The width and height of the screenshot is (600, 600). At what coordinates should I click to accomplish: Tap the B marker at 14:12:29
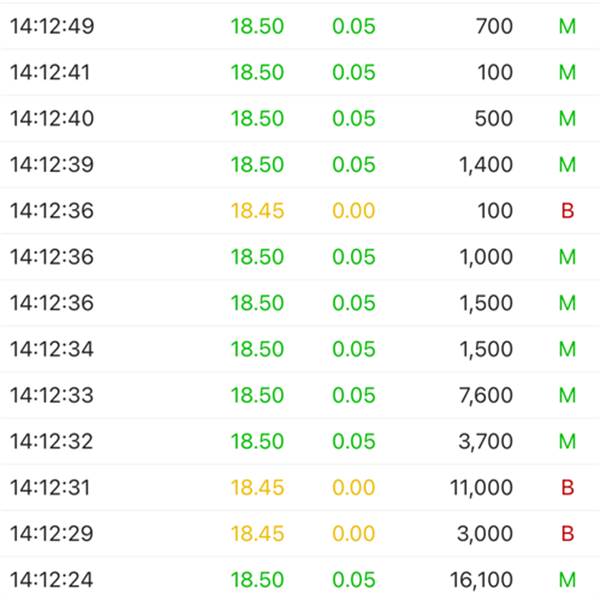[x=567, y=533]
